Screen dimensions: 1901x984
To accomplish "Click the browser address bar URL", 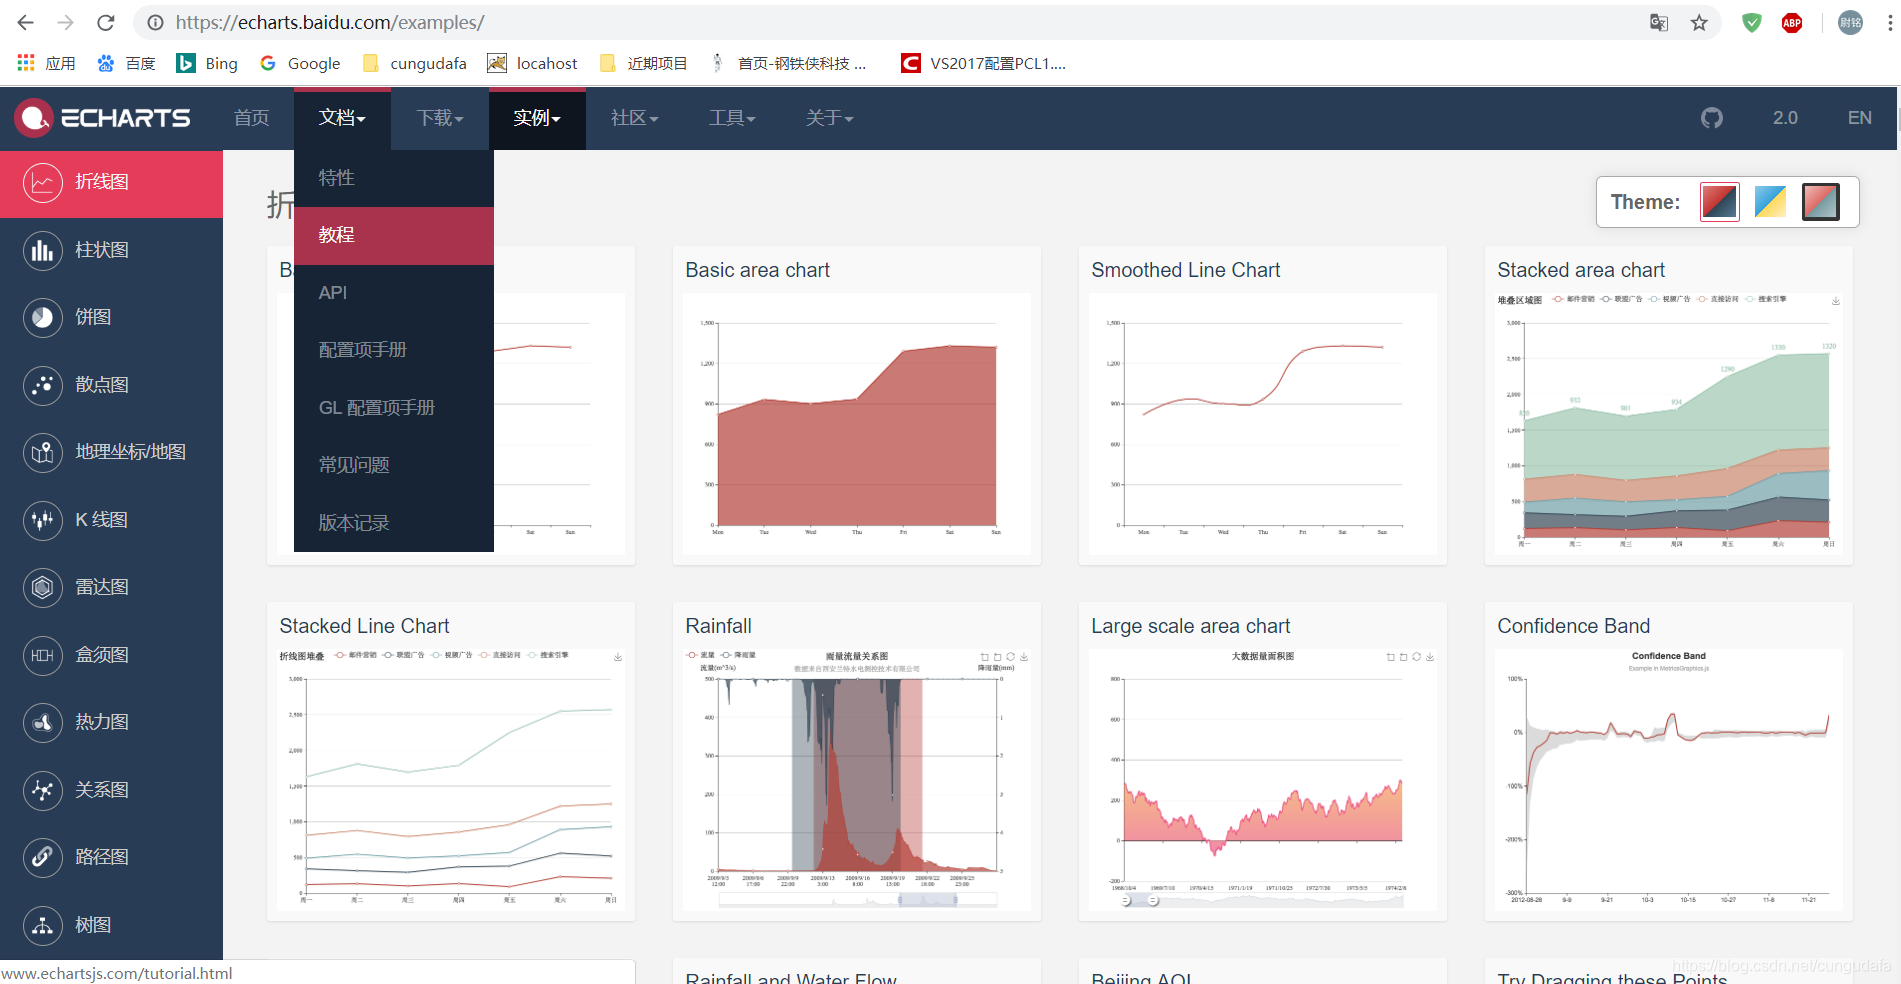I will coord(330,22).
